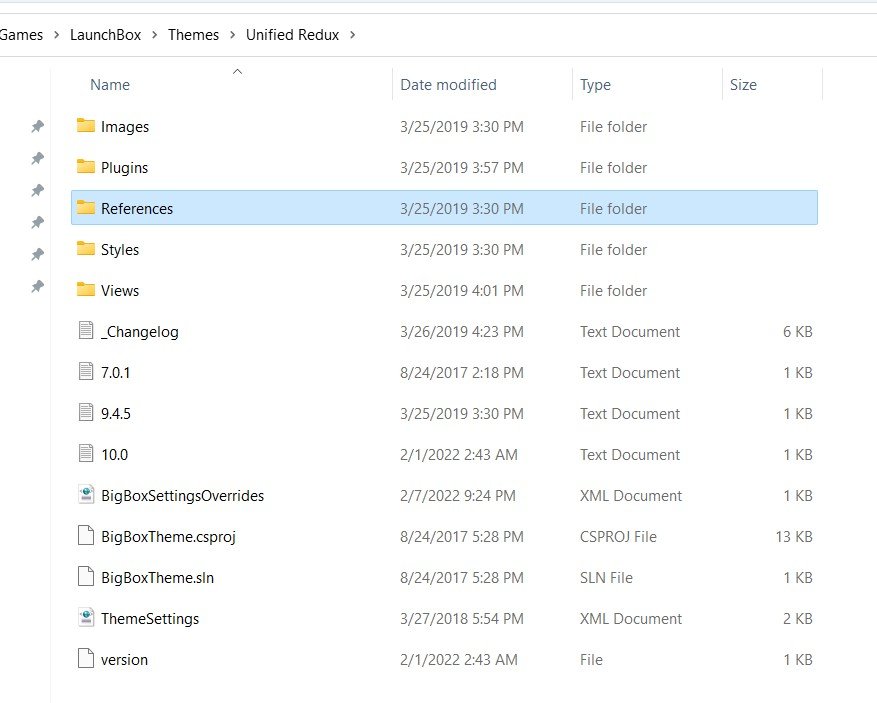Click the 13 KB size cell

(794, 537)
